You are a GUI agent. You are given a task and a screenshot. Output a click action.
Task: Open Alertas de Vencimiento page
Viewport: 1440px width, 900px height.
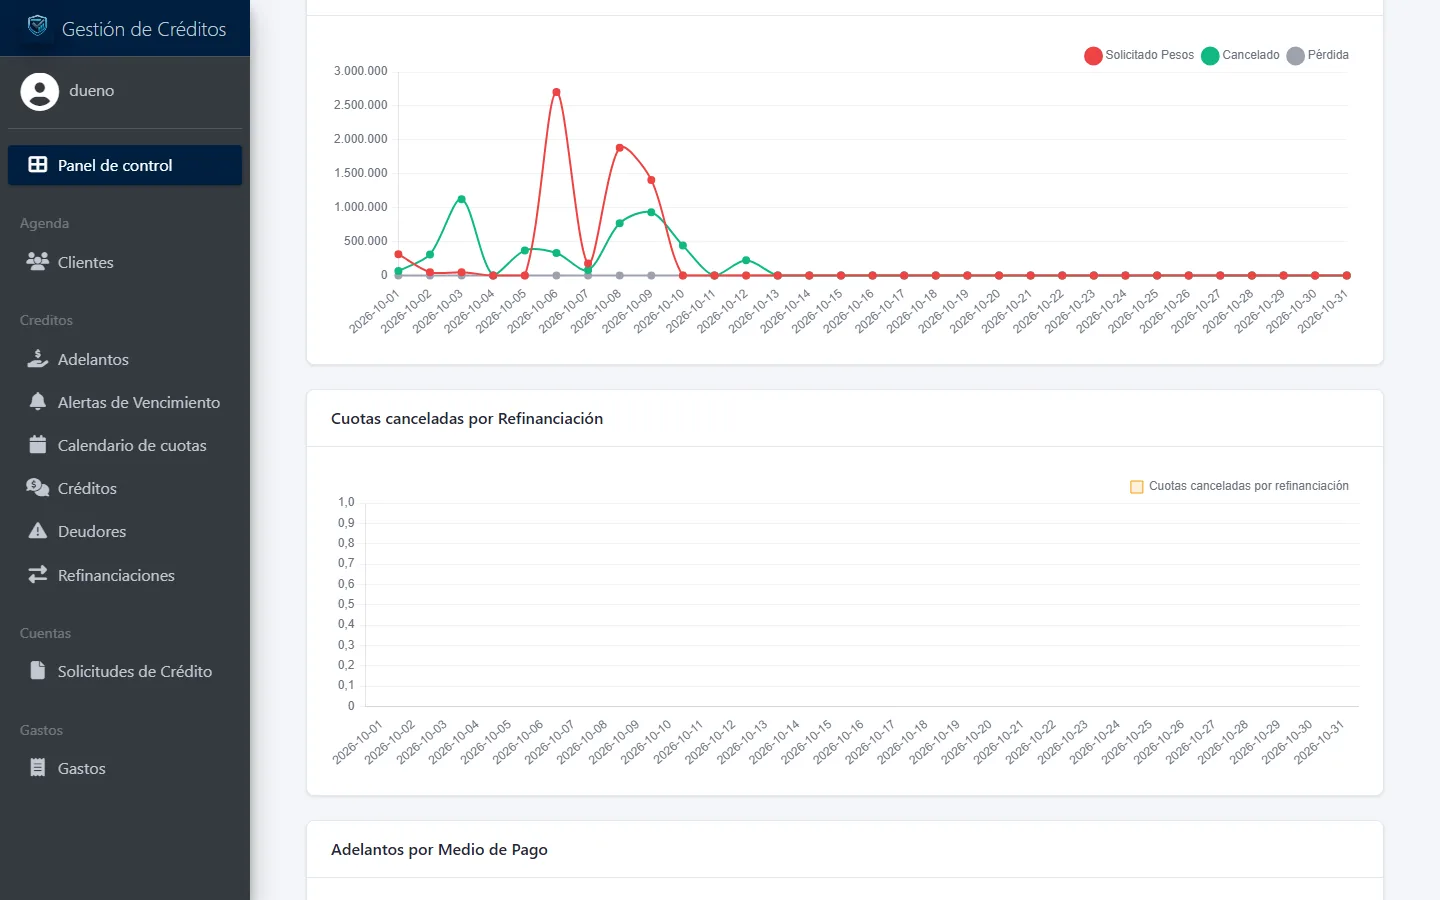[125, 402]
